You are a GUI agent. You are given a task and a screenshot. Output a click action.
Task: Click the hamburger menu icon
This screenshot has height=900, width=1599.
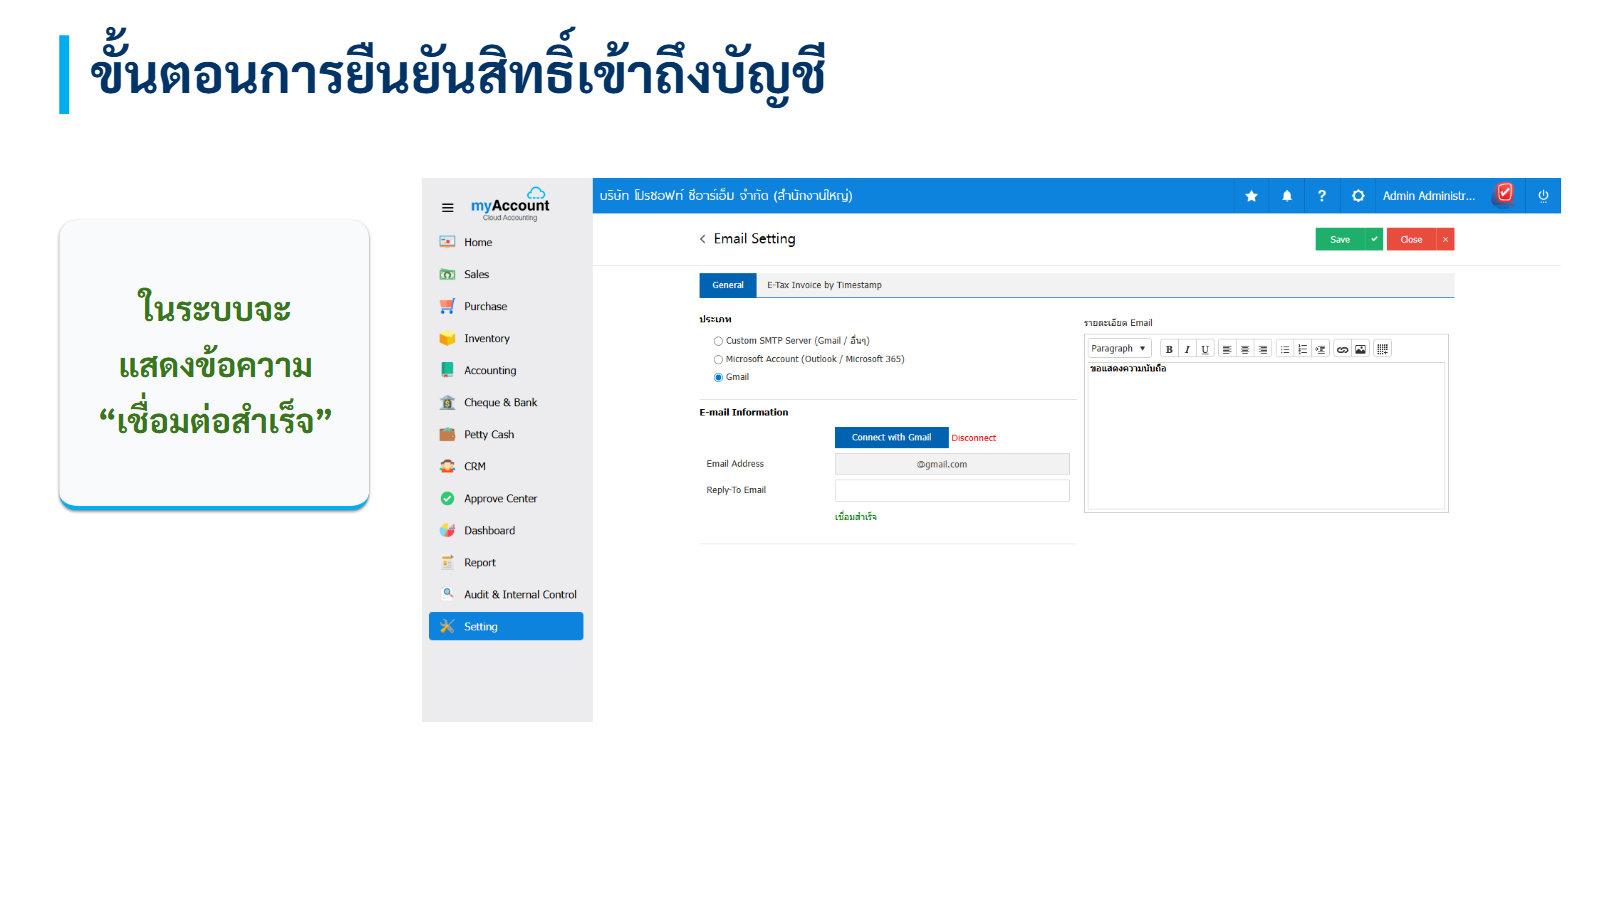click(447, 208)
